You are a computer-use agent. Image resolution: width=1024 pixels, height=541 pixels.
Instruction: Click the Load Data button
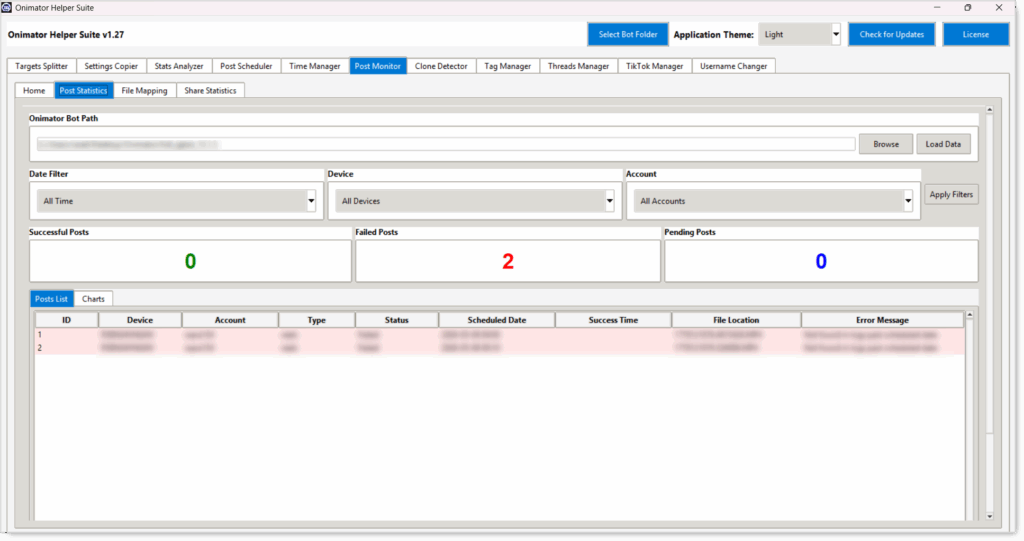943,144
